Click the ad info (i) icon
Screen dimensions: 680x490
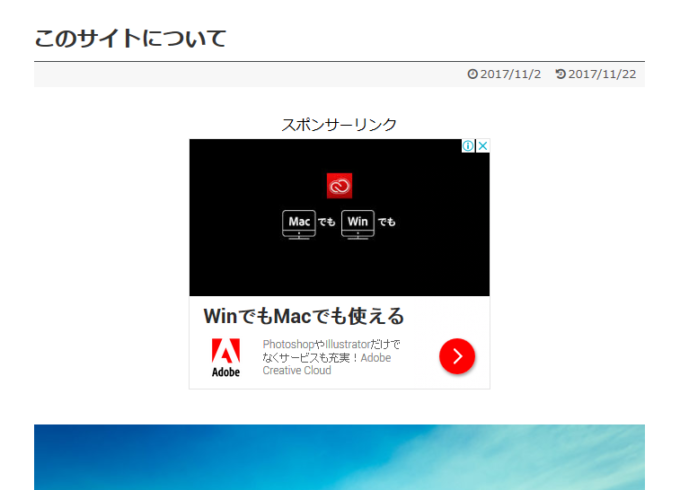[x=468, y=146]
